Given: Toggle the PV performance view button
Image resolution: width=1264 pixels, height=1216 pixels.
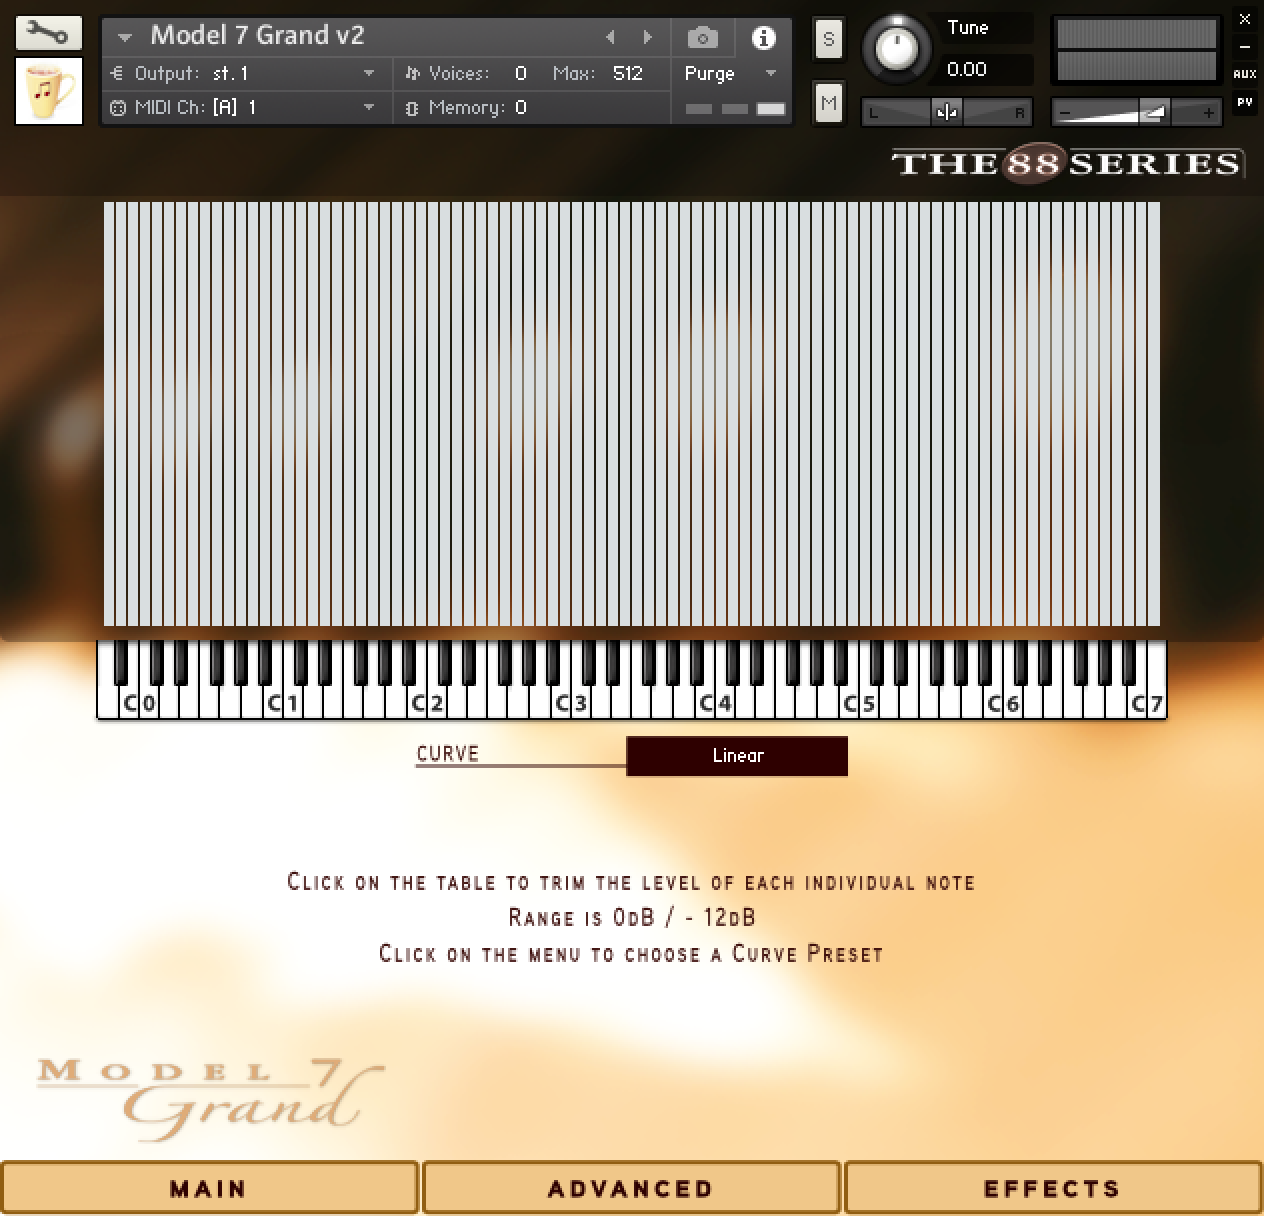Looking at the screenshot, I should coord(1245,102).
